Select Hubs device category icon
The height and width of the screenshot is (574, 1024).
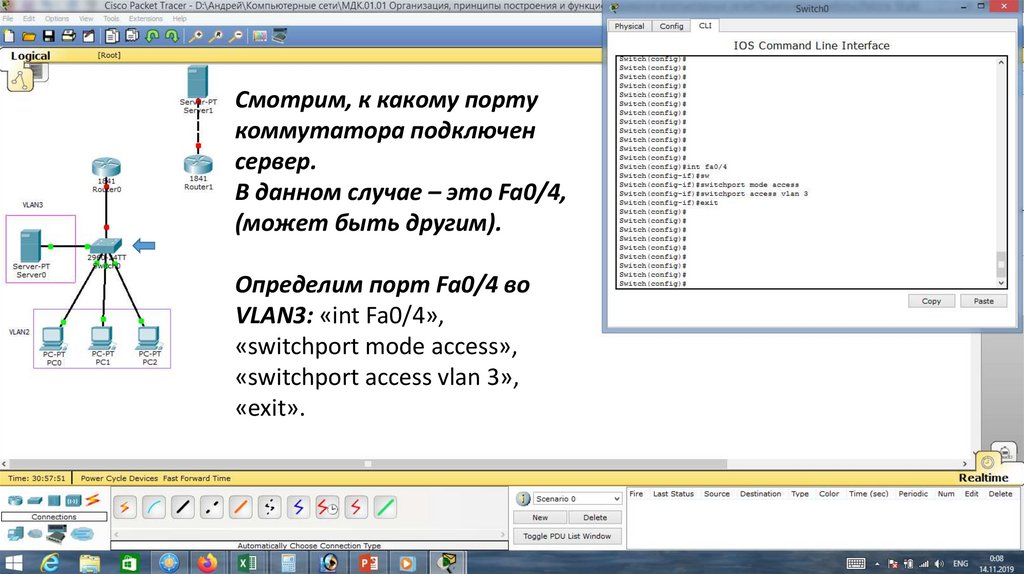pos(54,501)
